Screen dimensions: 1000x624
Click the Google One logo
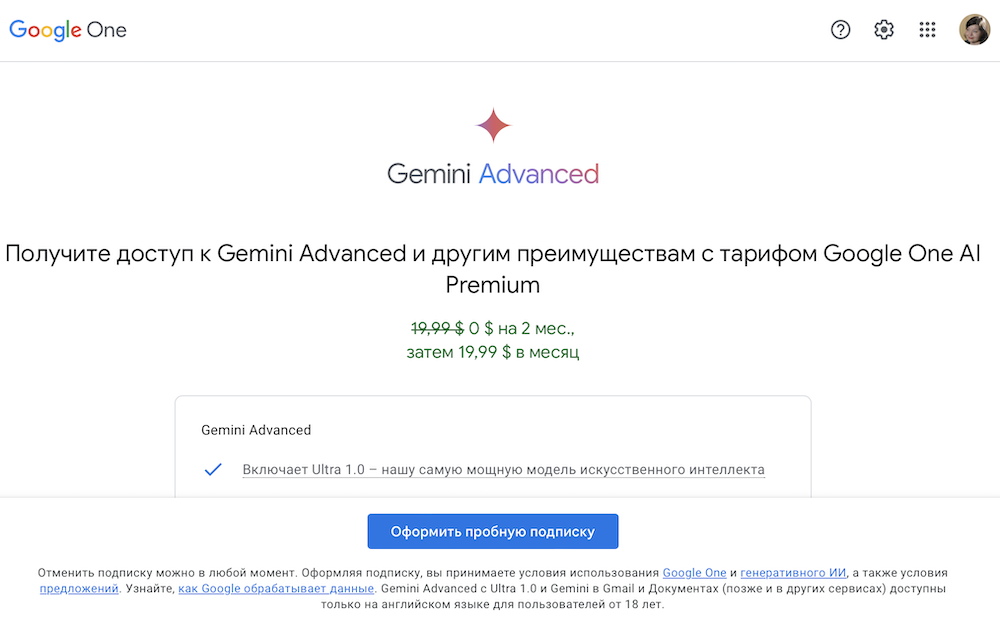click(x=68, y=30)
